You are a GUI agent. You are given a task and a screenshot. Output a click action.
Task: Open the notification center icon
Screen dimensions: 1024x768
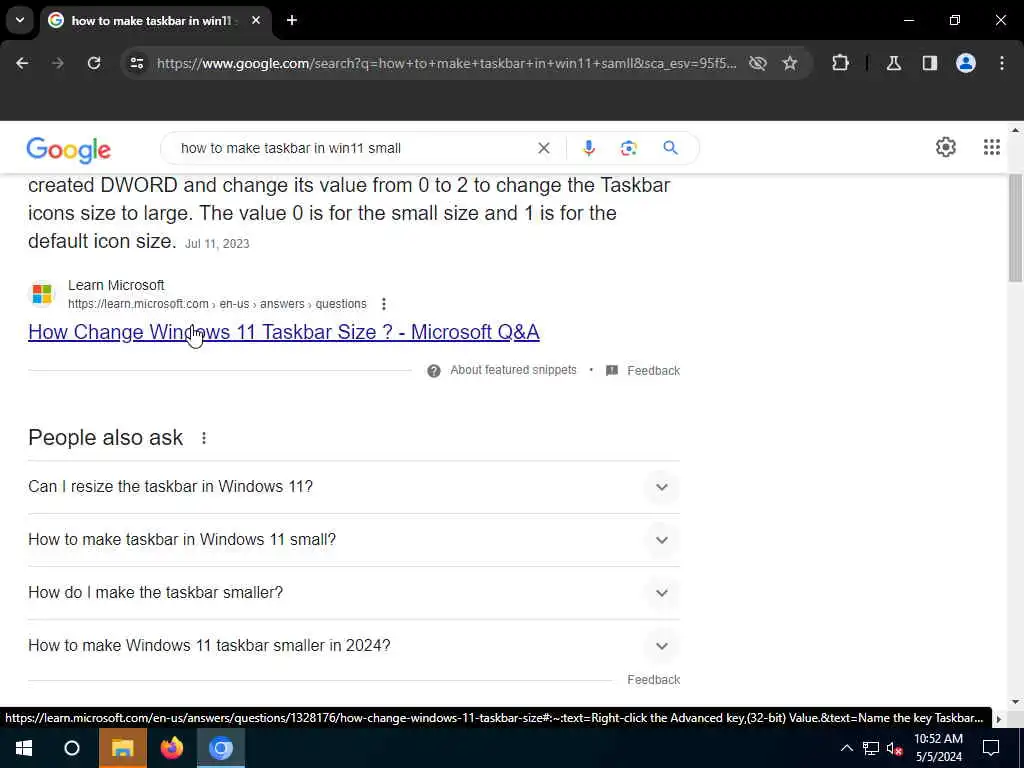(x=991, y=748)
